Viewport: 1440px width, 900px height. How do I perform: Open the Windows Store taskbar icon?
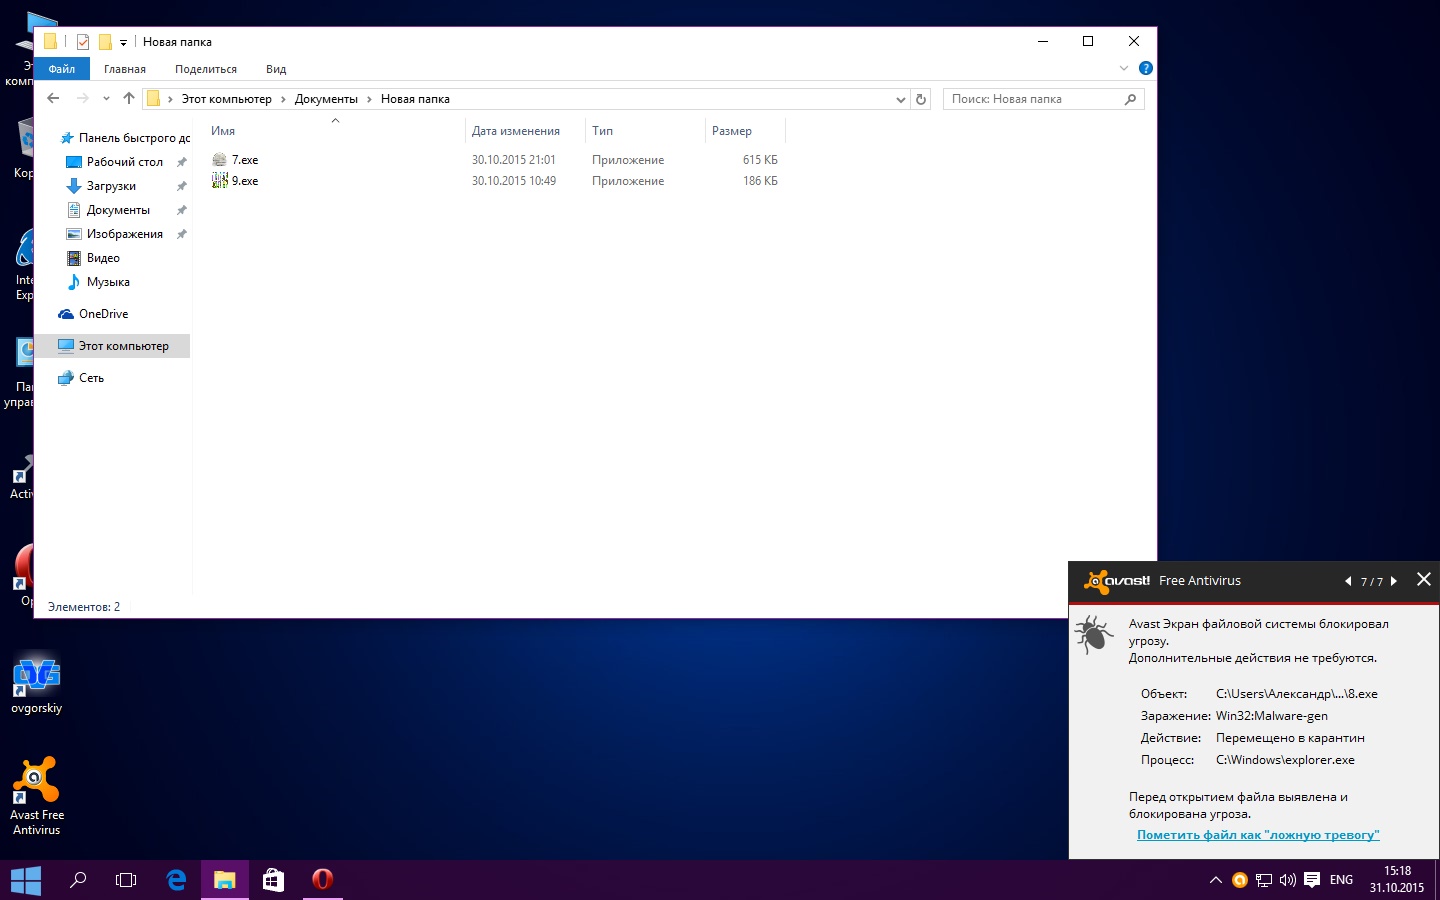click(273, 880)
